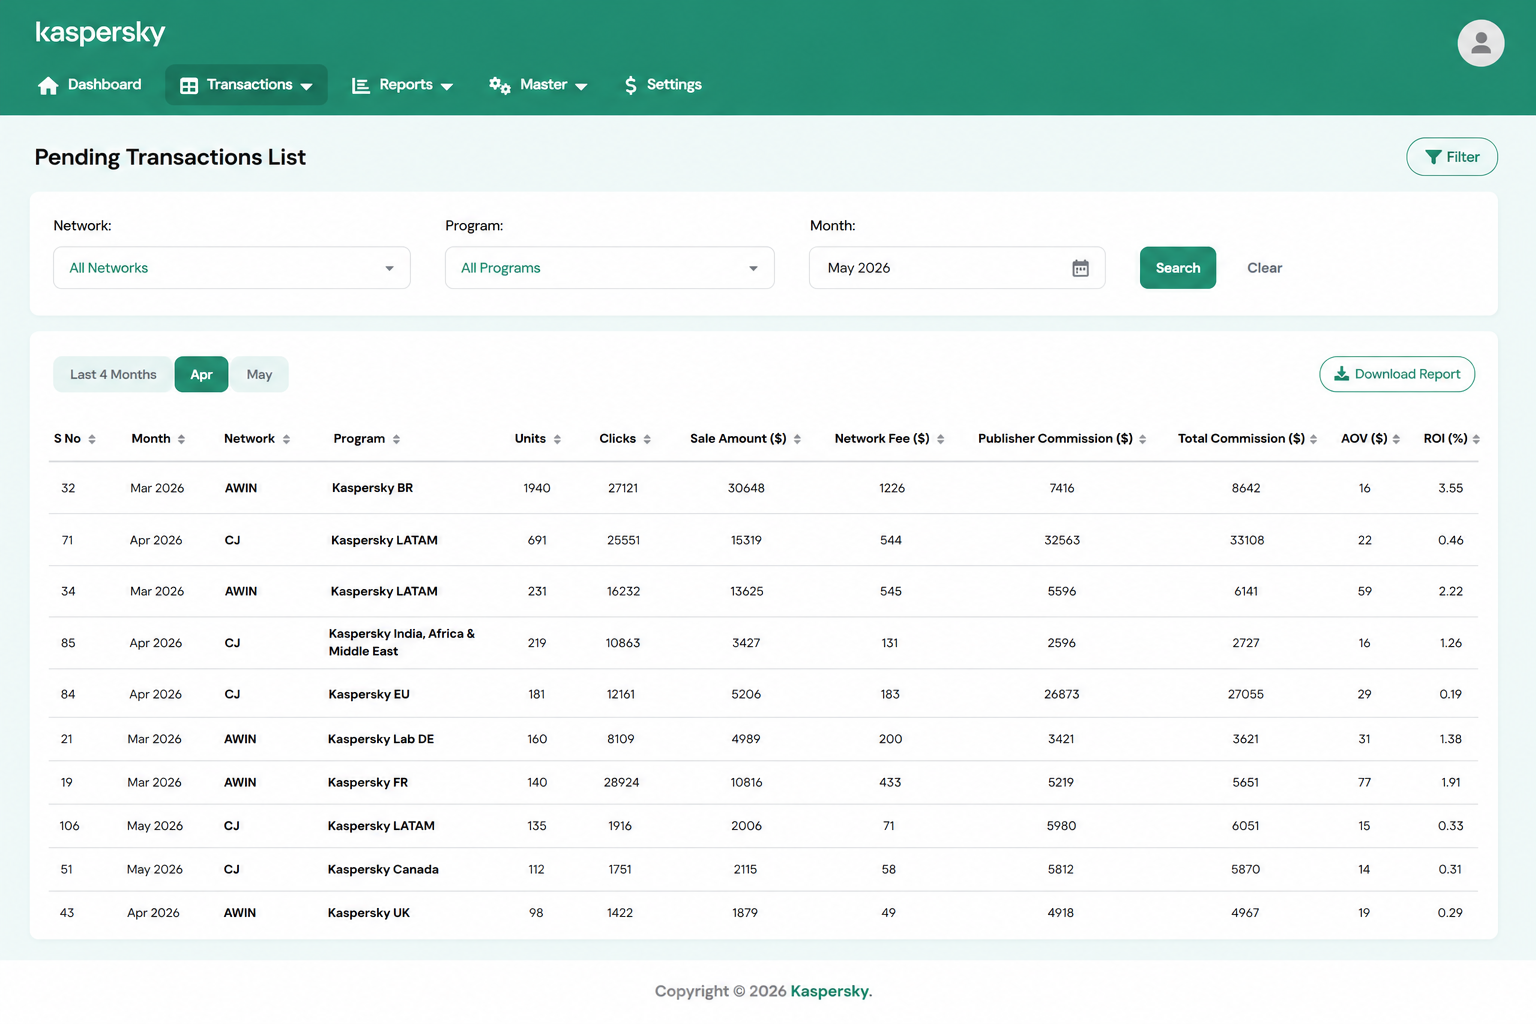Click the Sale Amount column header
This screenshot has height=1024, width=1536.
point(738,439)
